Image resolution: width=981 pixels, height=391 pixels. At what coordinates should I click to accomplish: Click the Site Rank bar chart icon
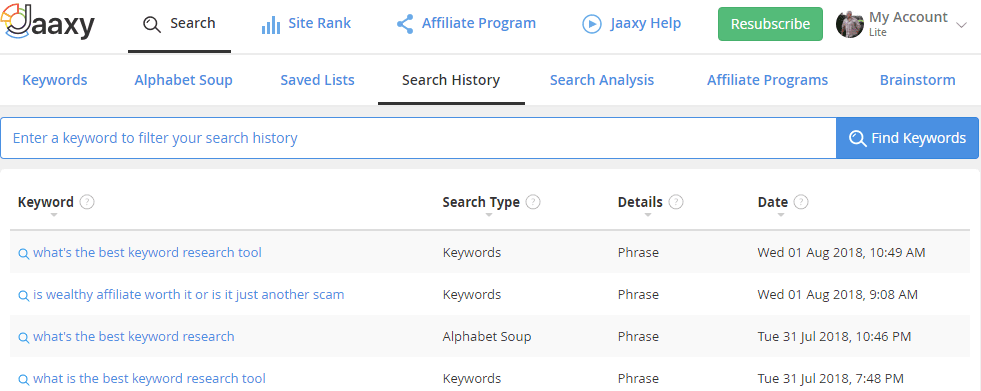coord(270,25)
